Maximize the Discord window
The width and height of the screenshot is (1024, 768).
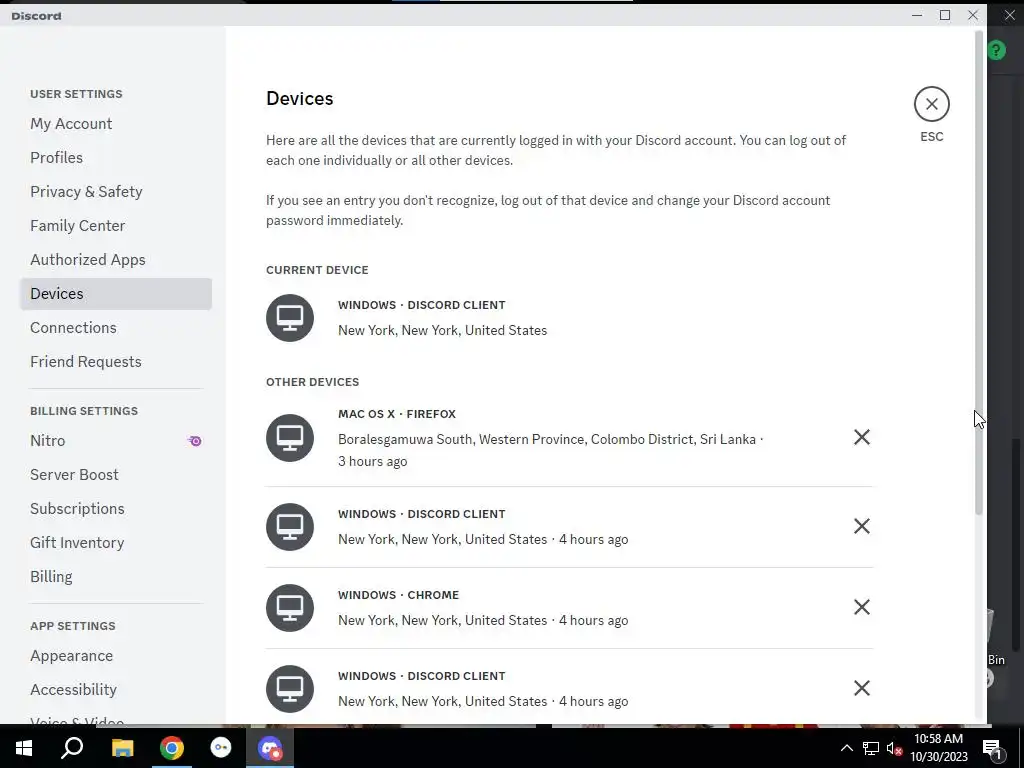click(x=944, y=15)
